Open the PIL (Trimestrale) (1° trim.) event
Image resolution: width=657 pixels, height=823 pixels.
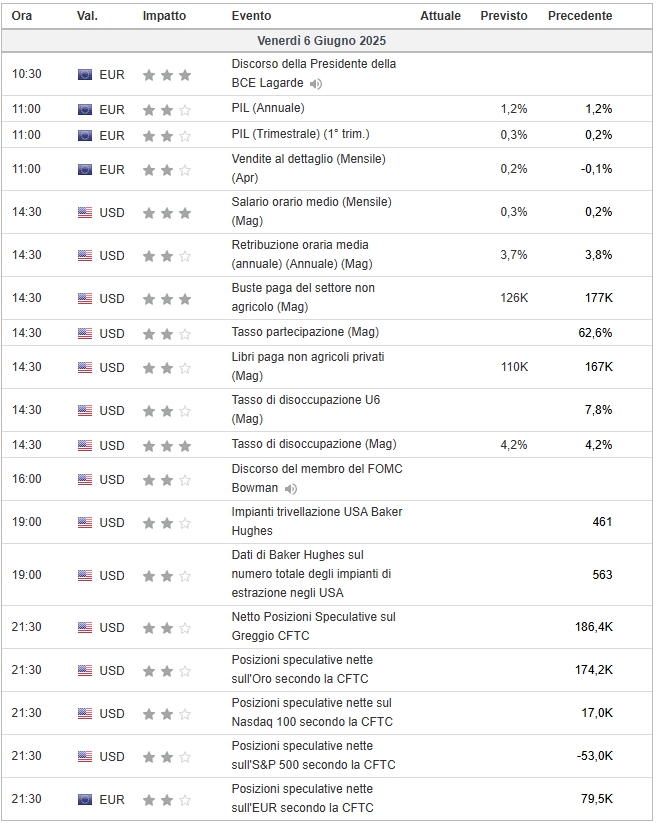tap(300, 134)
